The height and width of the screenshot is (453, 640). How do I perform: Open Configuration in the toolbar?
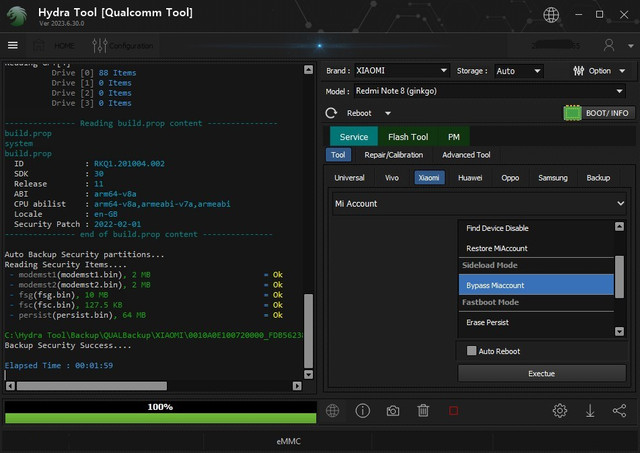pyautogui.click(x=123, y=45)
